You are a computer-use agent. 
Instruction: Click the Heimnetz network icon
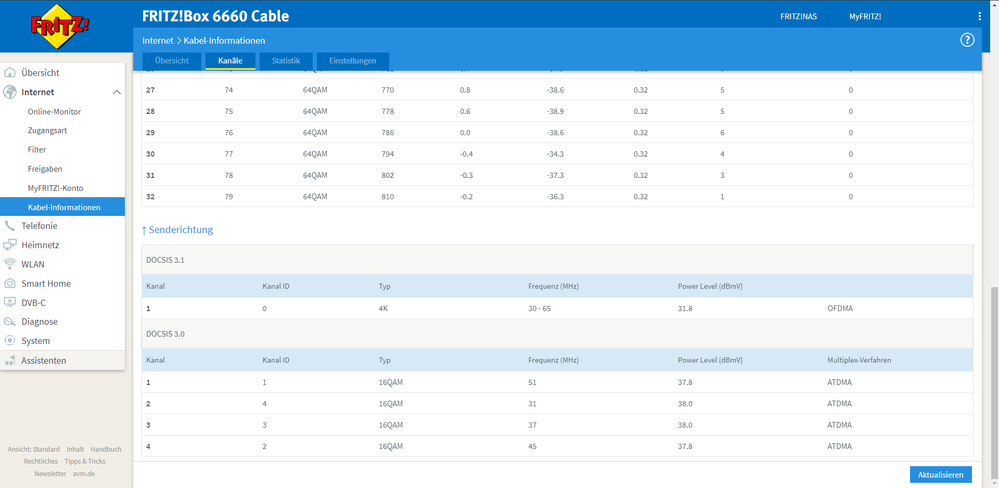[x=10, y=245]
